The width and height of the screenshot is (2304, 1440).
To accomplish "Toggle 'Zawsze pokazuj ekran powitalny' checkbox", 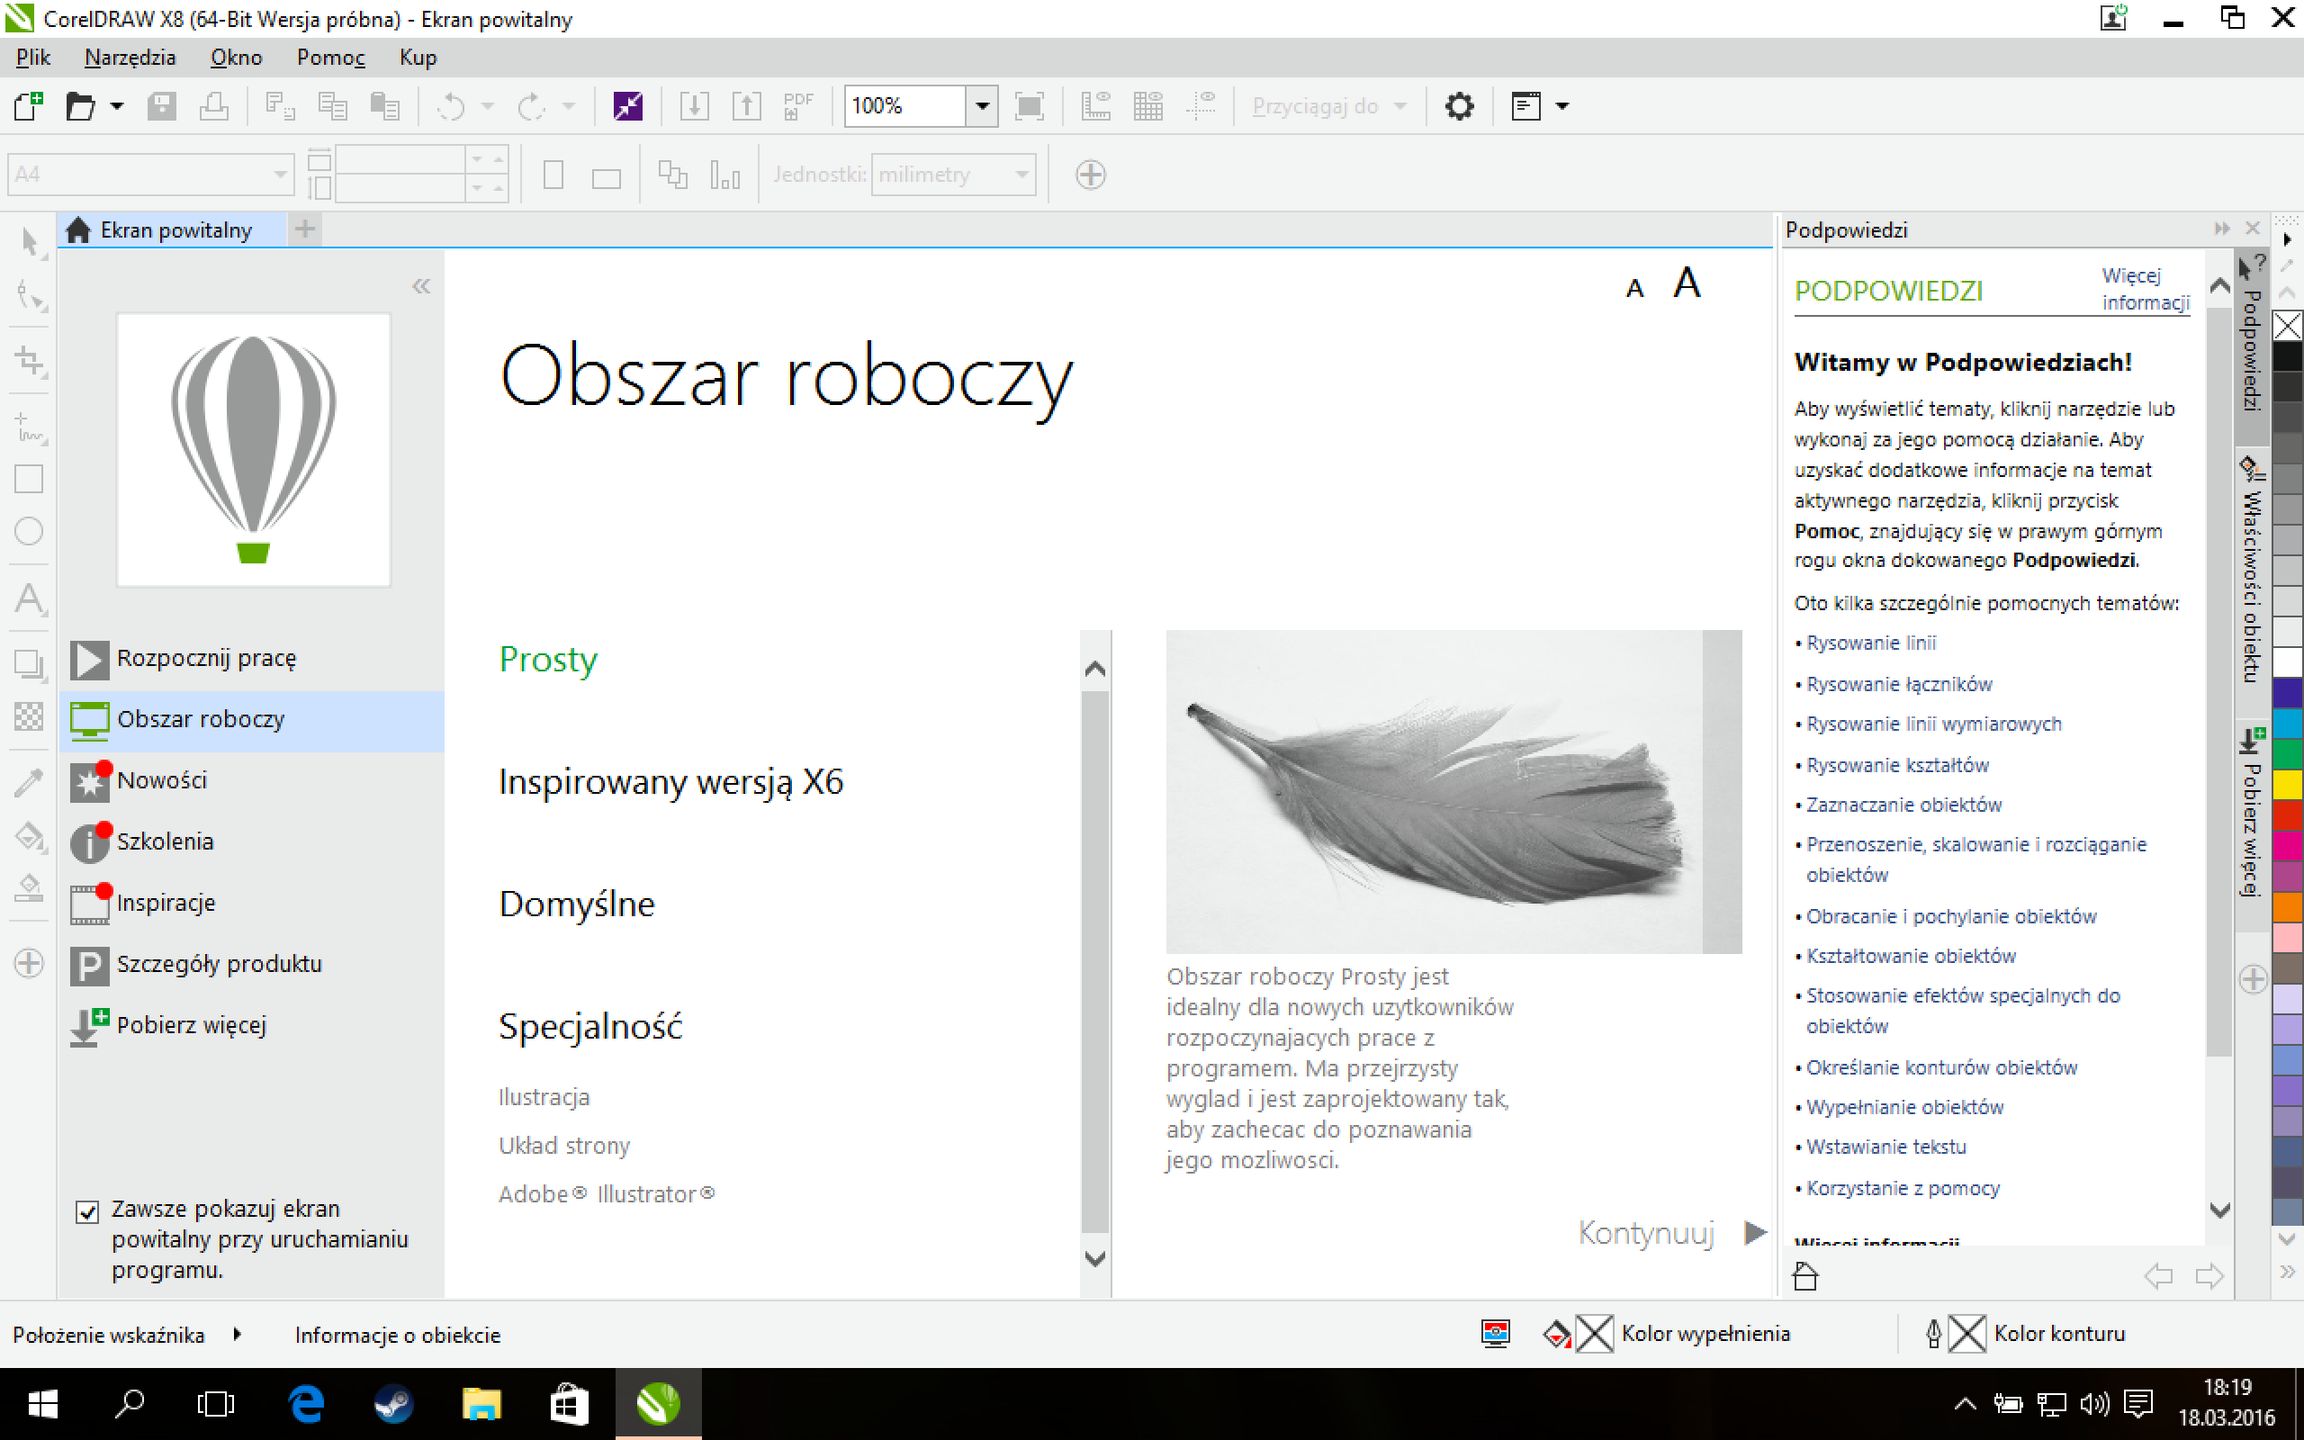I will [x=89, y=1209].
